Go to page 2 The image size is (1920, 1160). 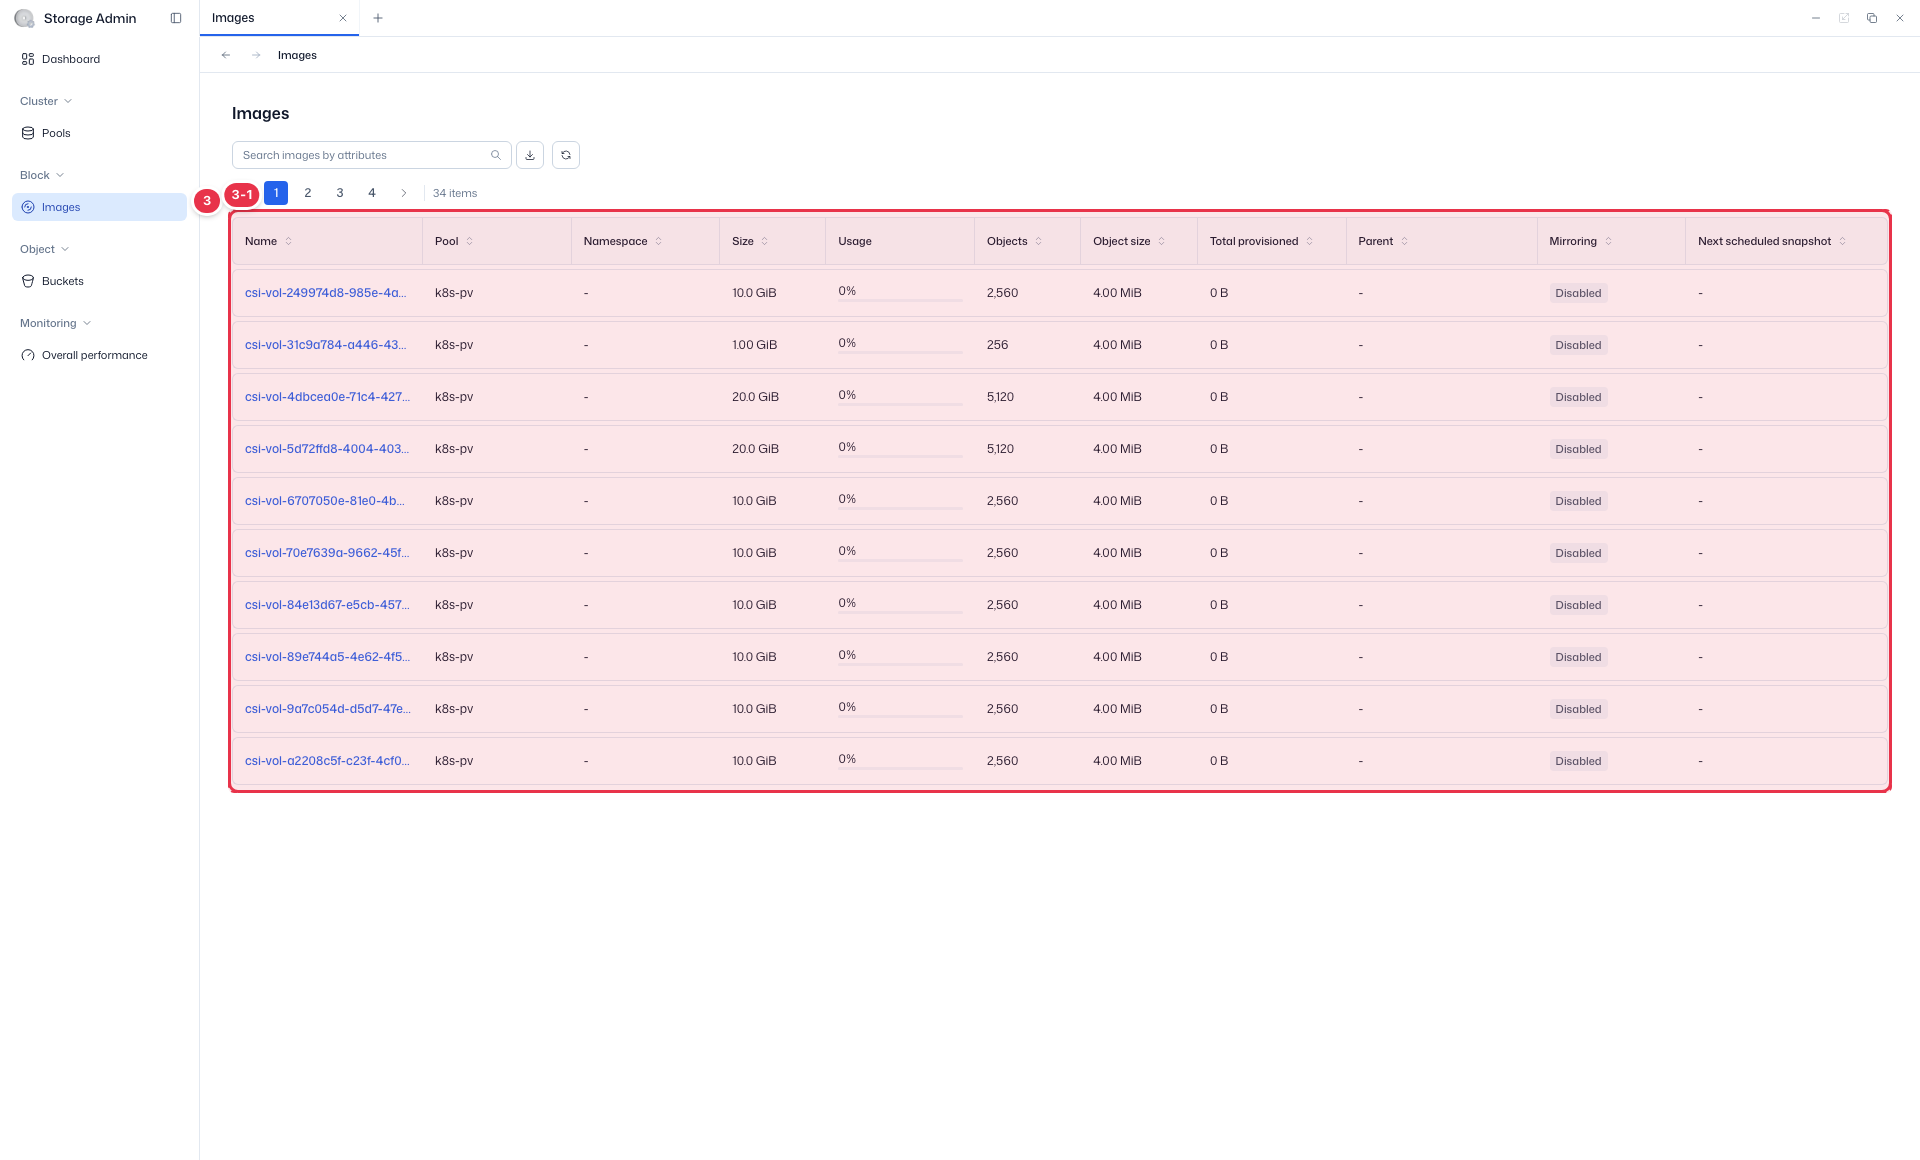tap(308, 193)
